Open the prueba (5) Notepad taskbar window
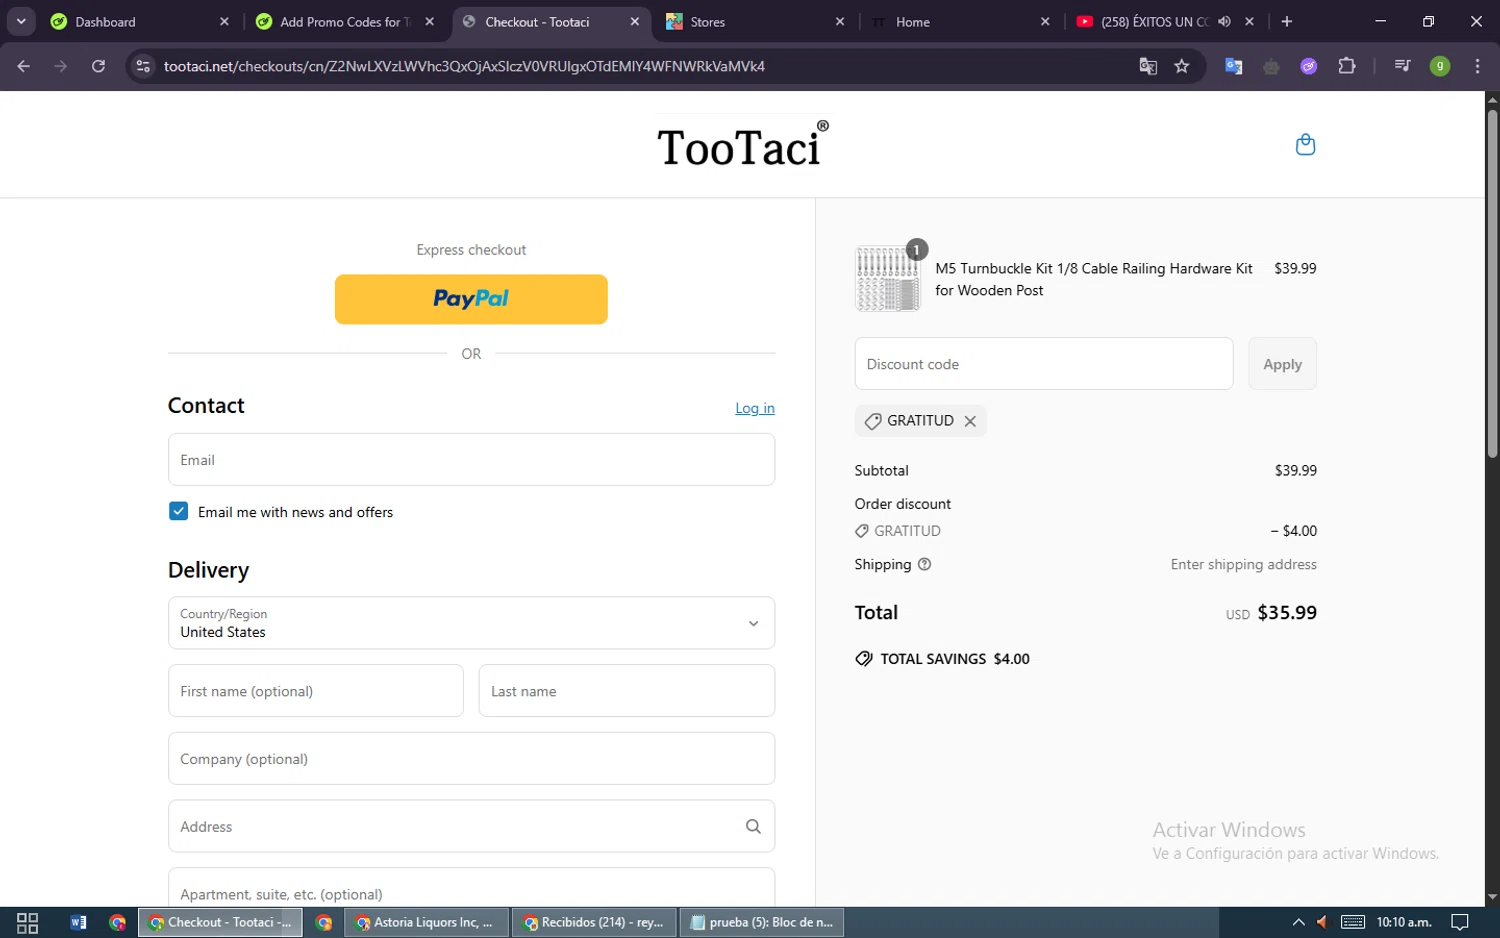Screen dimensions: 1500x938 762,922
